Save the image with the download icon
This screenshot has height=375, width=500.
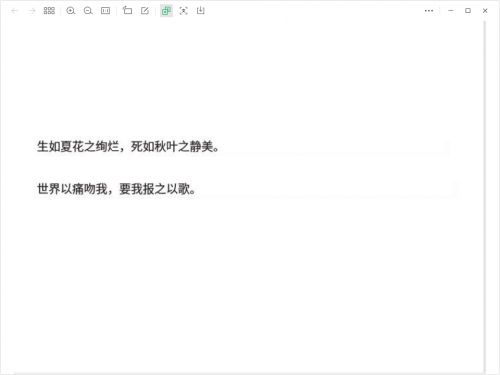[x=200, y=11]
